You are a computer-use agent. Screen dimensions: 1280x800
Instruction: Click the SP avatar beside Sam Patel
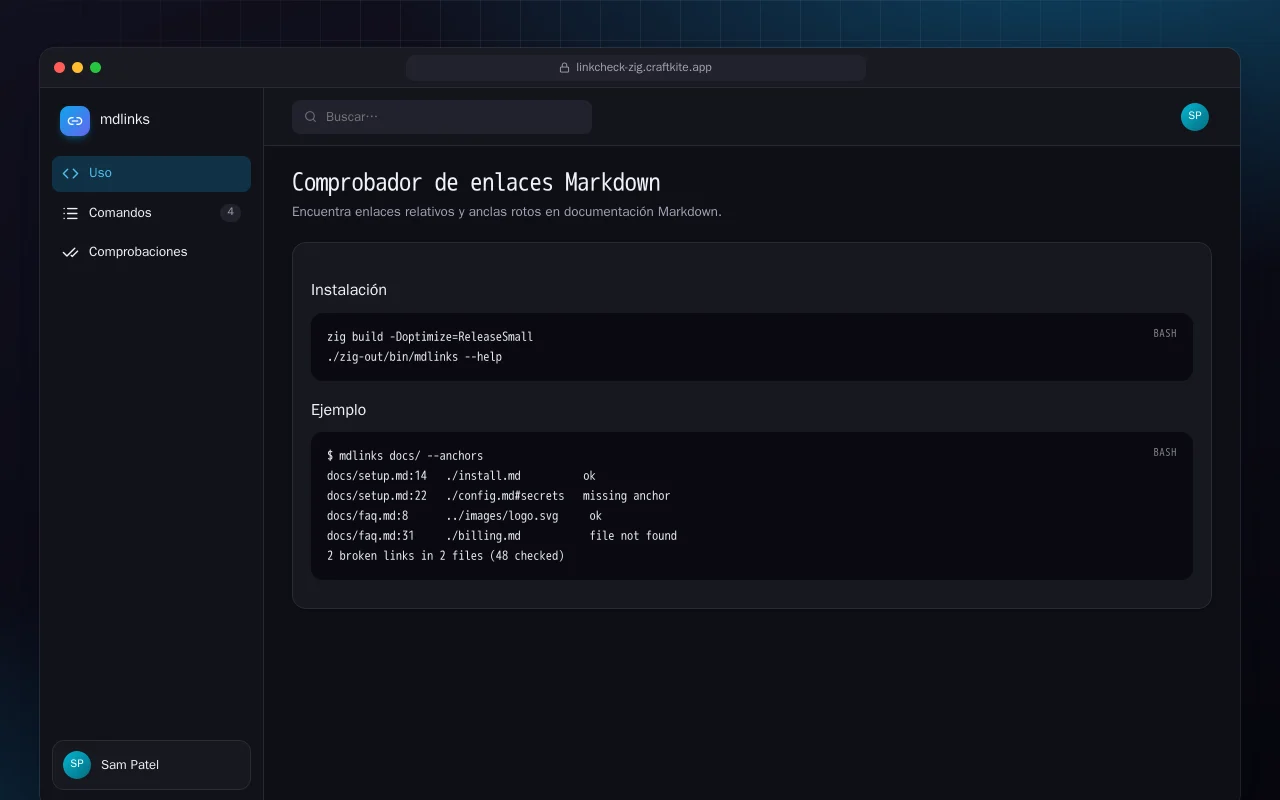pyautogui.click(x=77, y=765)
